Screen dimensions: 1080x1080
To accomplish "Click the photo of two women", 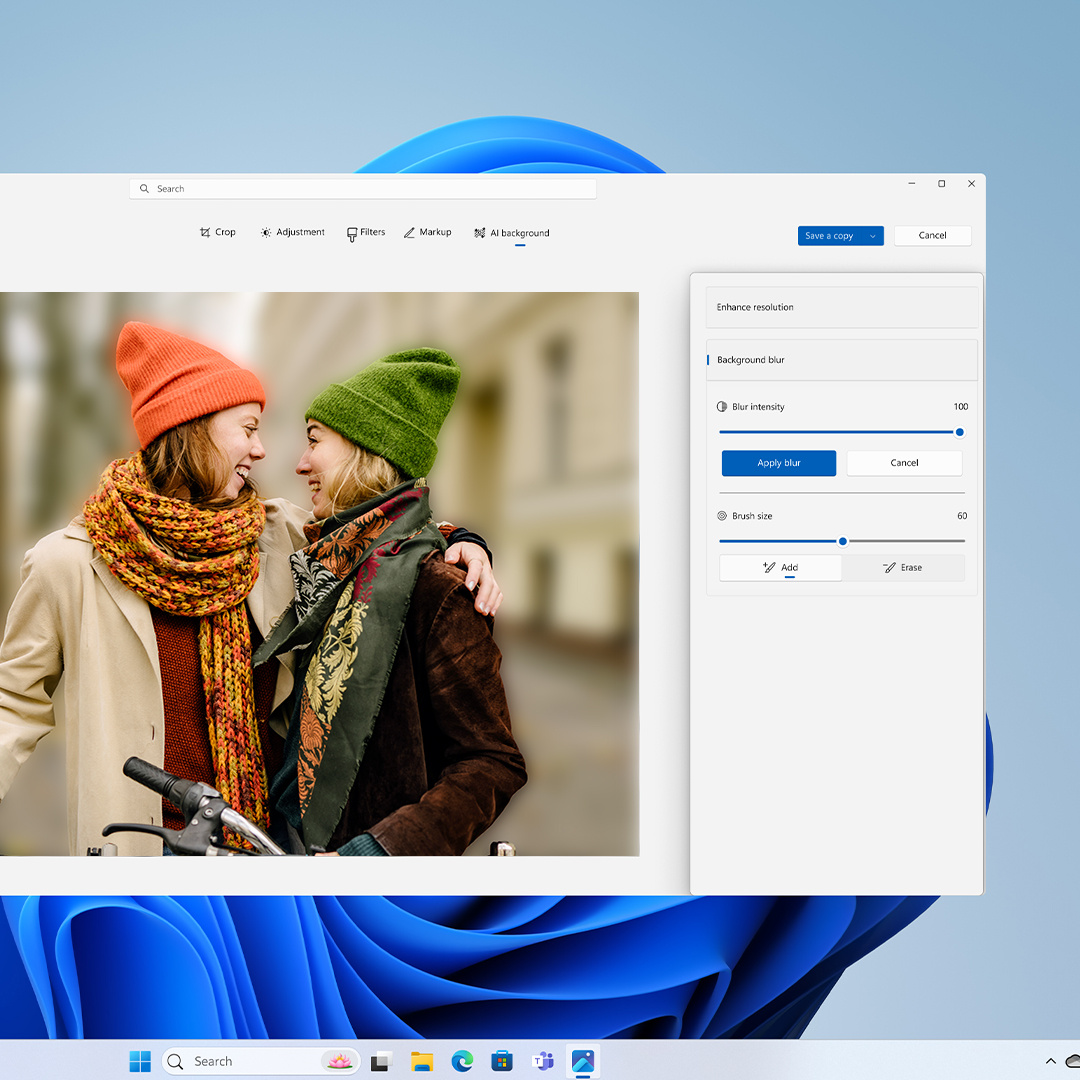I will pyautogui.click(x=320, y=574).
